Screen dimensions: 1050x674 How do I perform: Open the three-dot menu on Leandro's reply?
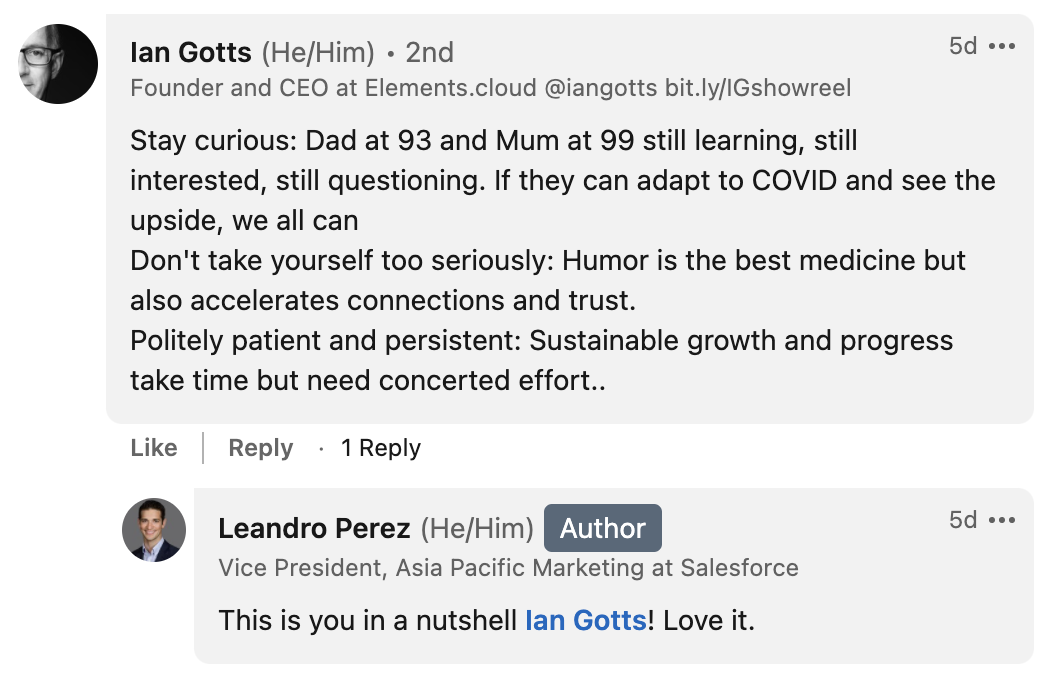click(1000, 519)
